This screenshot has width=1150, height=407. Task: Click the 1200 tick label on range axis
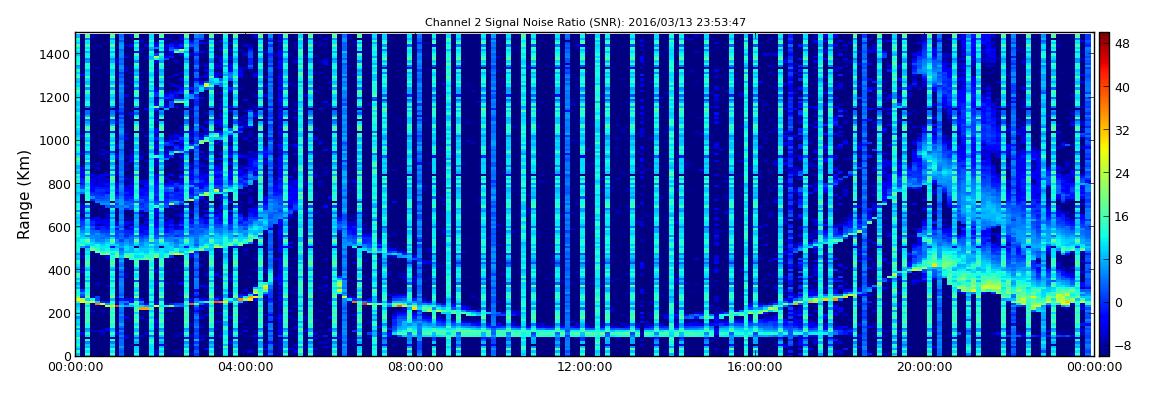point(55,98)
